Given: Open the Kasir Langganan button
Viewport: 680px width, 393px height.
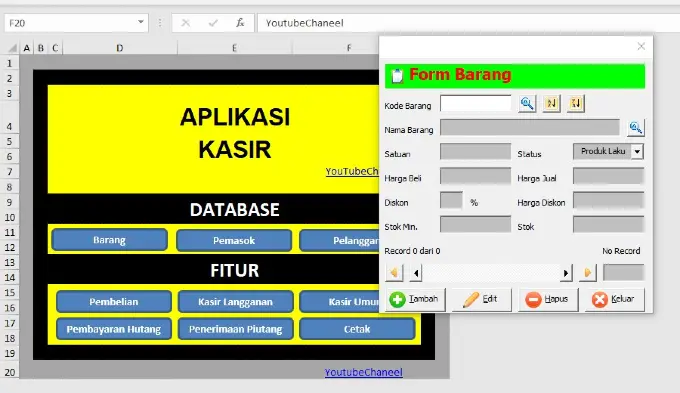Looking at the screenshot, I should pos(235,301).
